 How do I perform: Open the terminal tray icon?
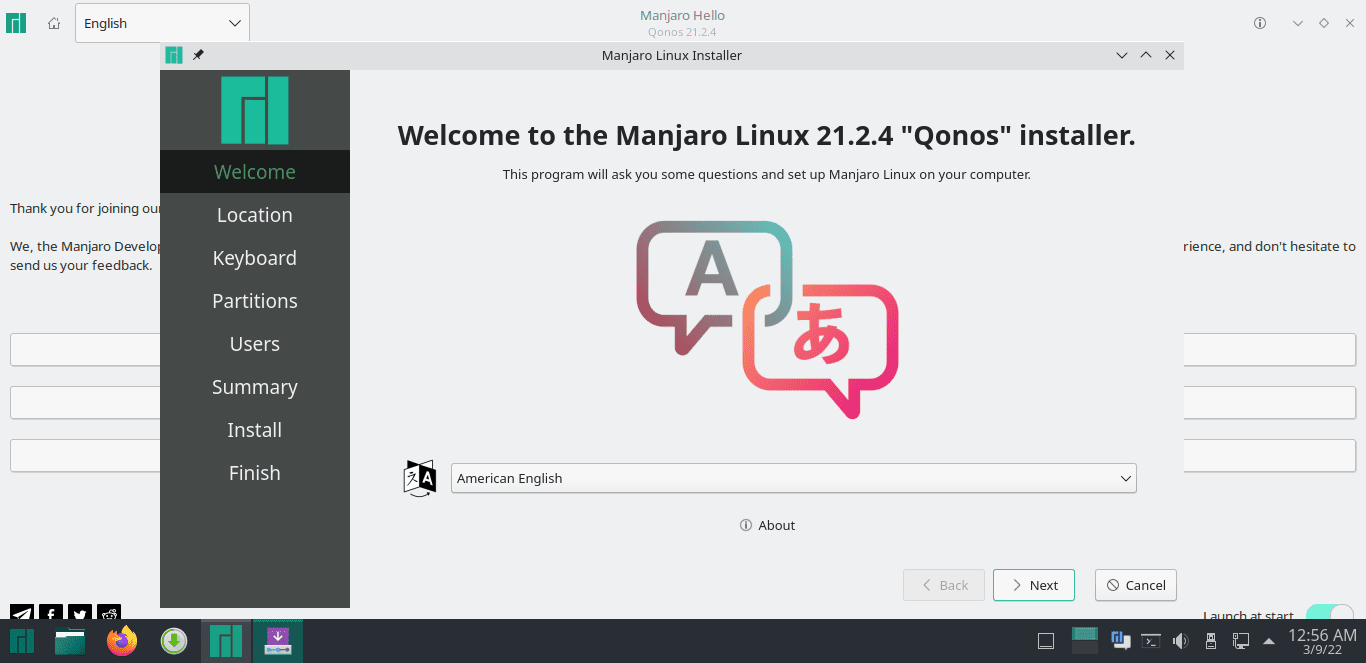1151,641
